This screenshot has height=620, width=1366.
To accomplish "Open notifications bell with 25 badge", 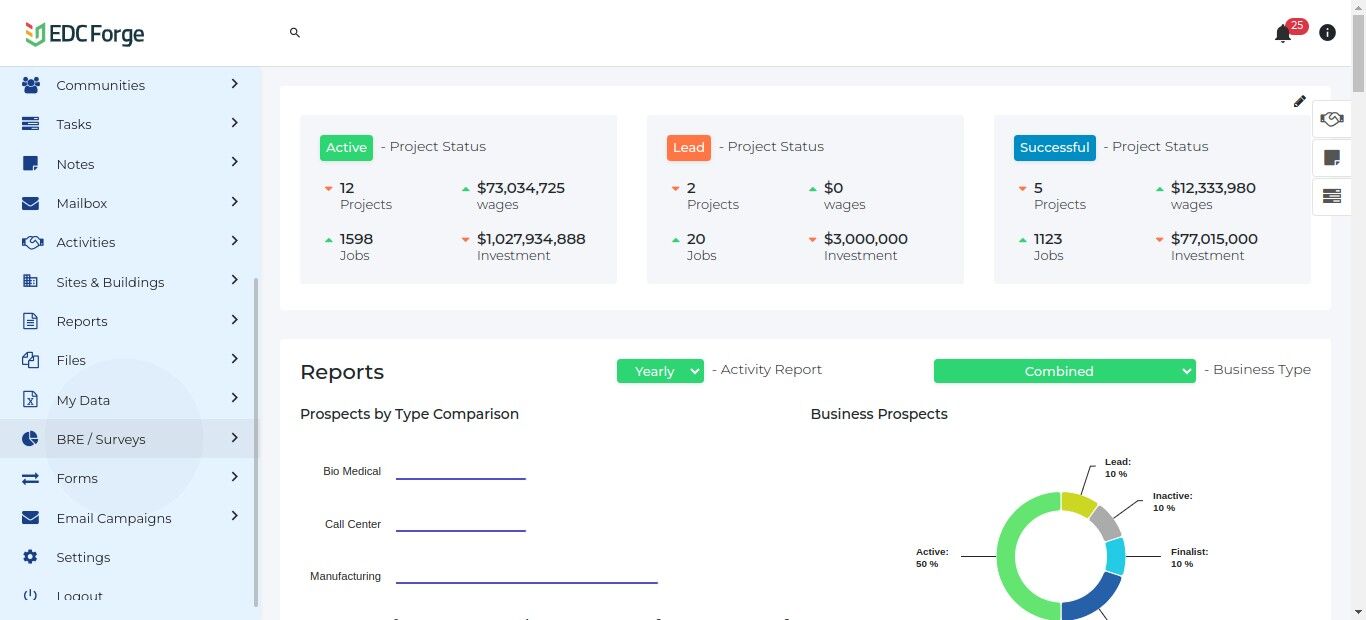I will tap(1283, 34).
